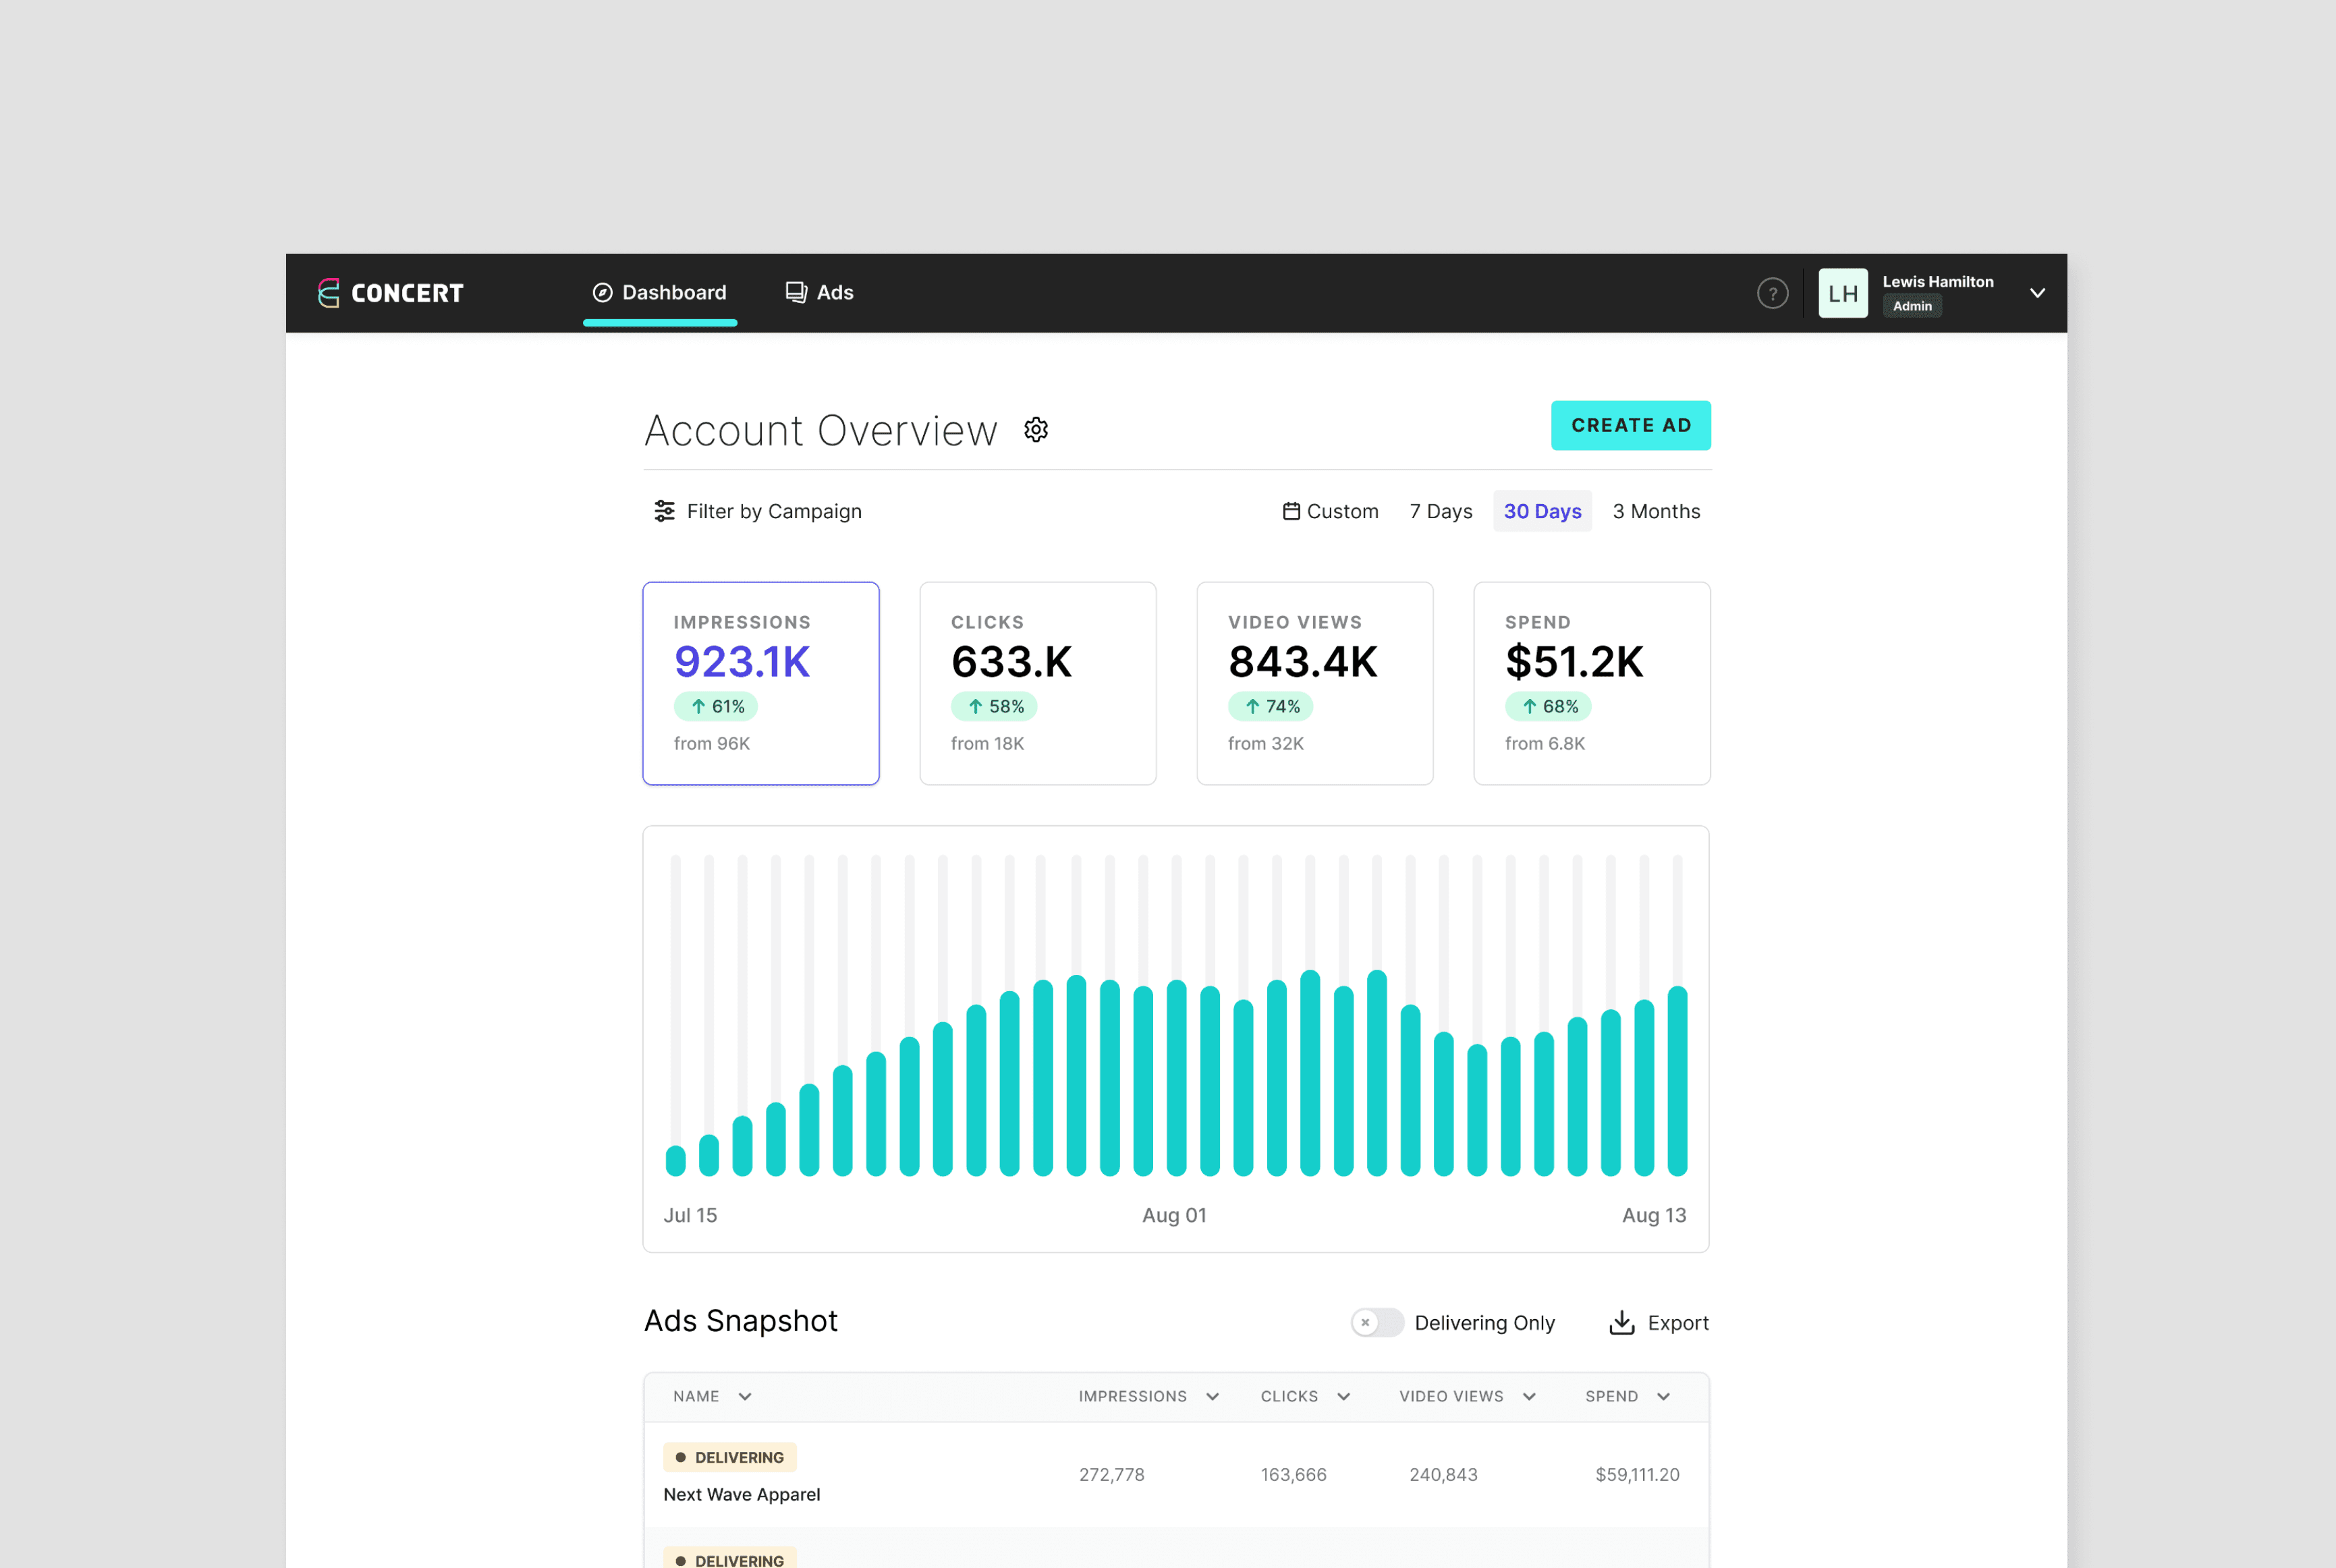Click the Lewis Hamilton user name
Viewport: 2336px width, 1568px height.
[1938, 282]
